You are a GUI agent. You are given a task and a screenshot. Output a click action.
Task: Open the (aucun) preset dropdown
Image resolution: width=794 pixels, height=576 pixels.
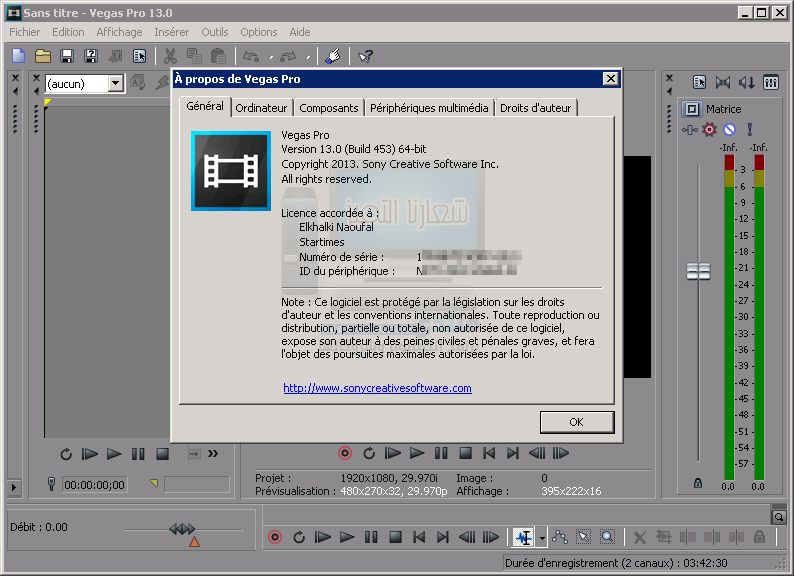115,84
